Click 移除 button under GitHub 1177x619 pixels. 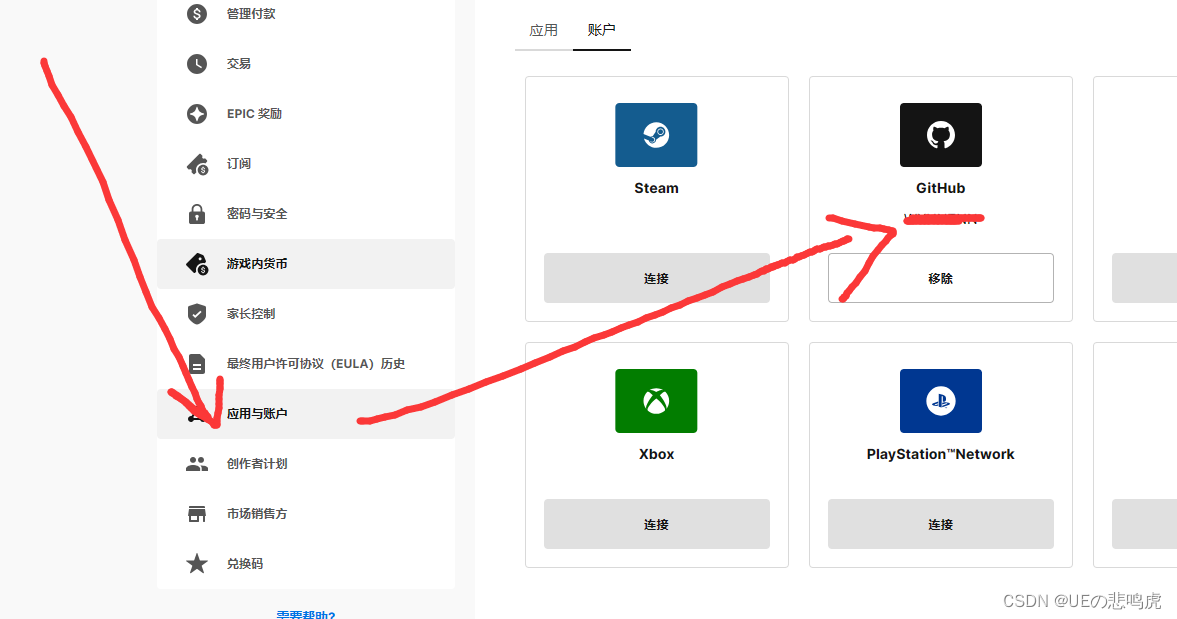tap(941, 278)
